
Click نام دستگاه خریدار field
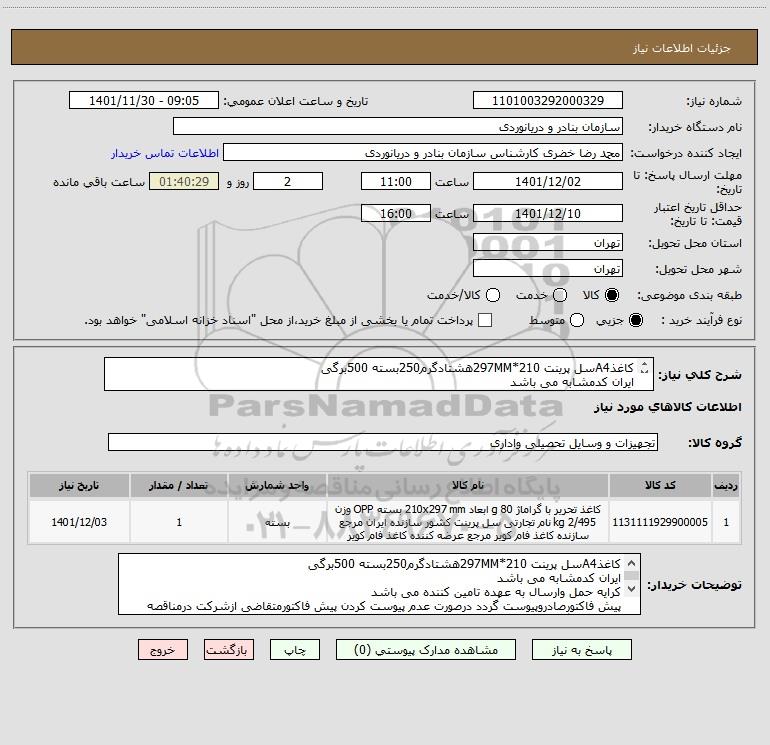(398, 127)
